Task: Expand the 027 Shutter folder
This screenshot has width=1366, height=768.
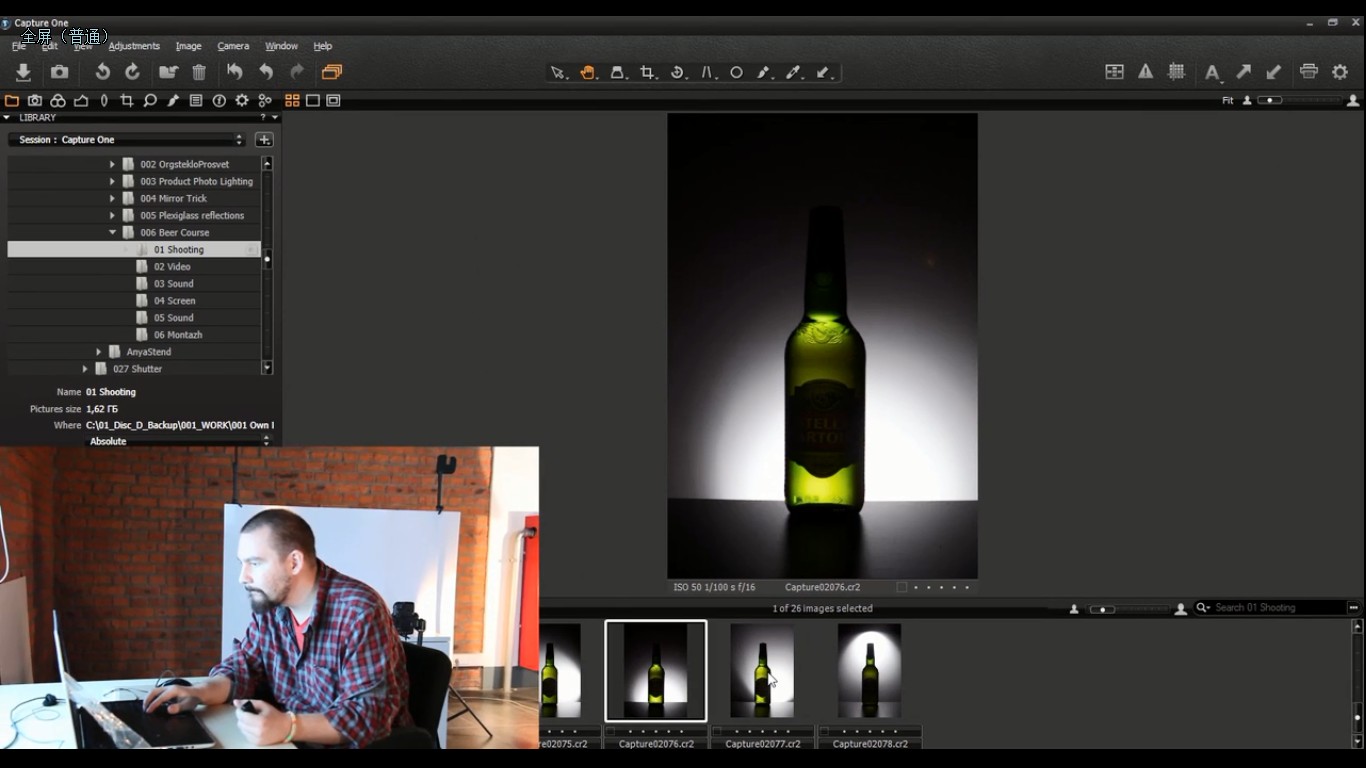Action: 85,369
